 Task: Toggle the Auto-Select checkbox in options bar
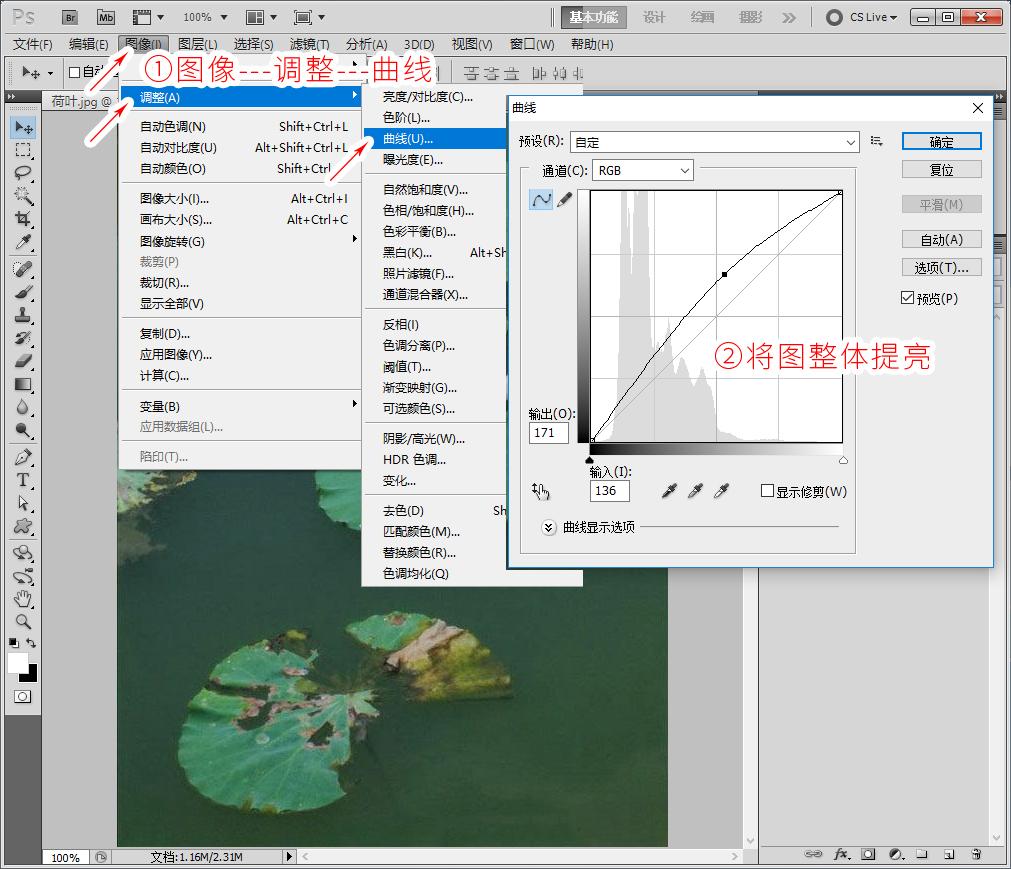74,72
